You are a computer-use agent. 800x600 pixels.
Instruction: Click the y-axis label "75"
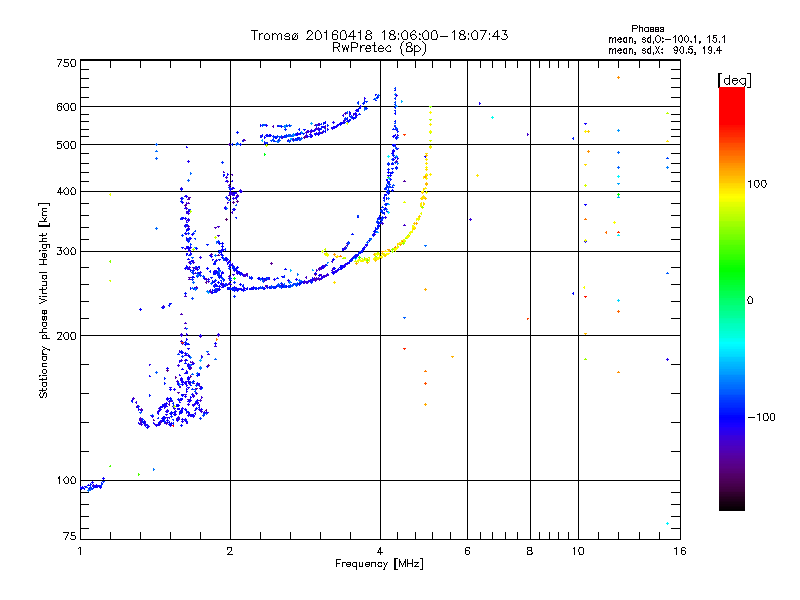coord(69,536)
